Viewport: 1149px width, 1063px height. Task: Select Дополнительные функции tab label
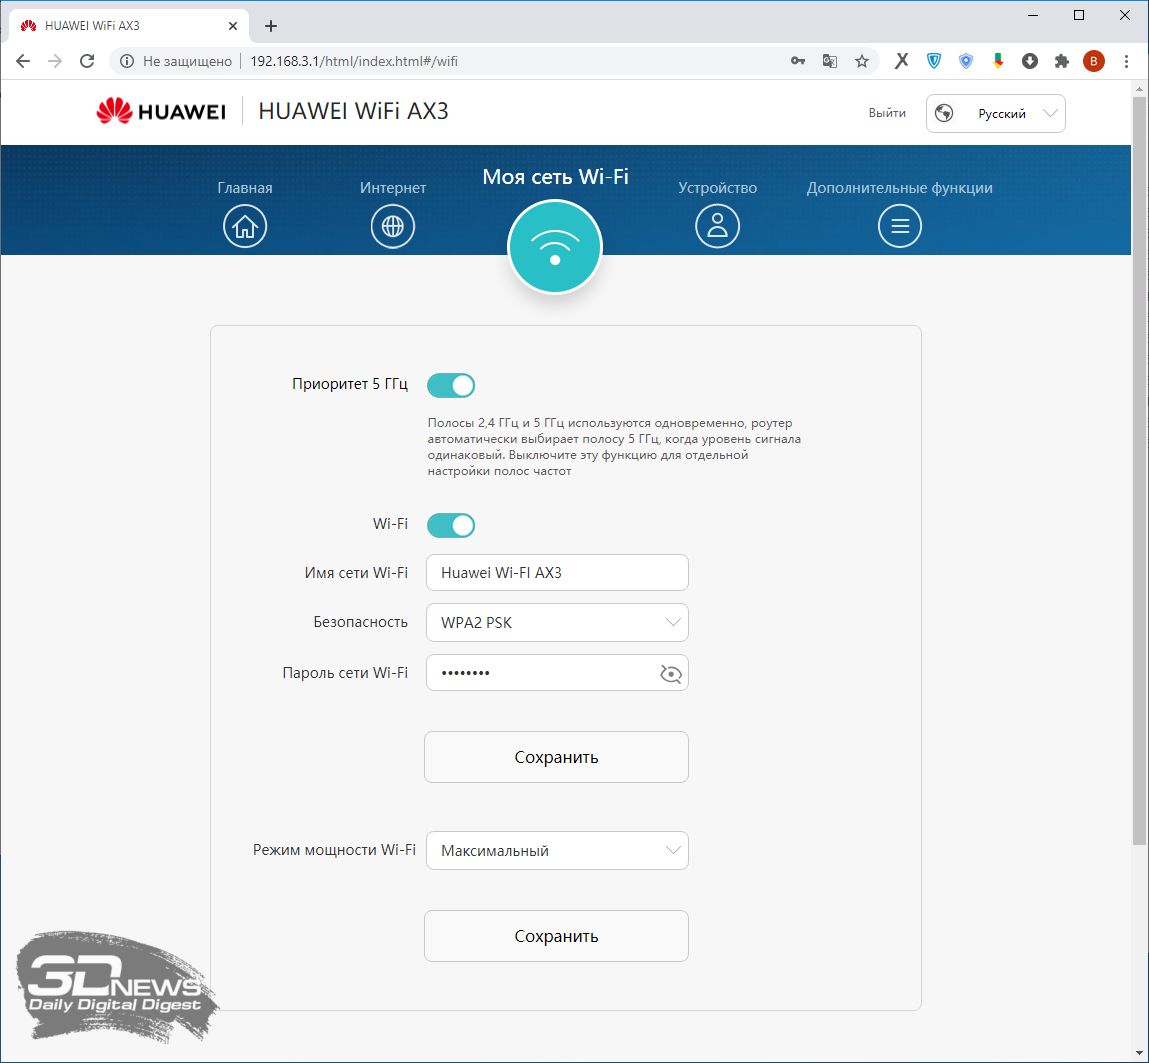click(x=900, y=188)
